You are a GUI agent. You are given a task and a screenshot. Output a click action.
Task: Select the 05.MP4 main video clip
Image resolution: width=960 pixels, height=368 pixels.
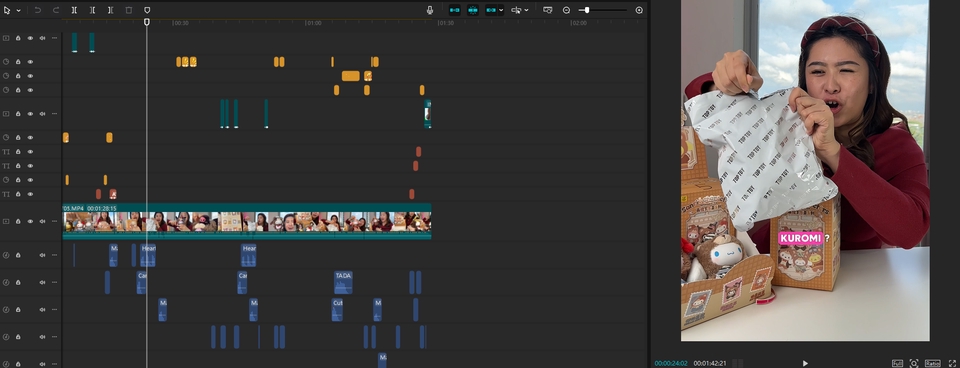point(247,222)
